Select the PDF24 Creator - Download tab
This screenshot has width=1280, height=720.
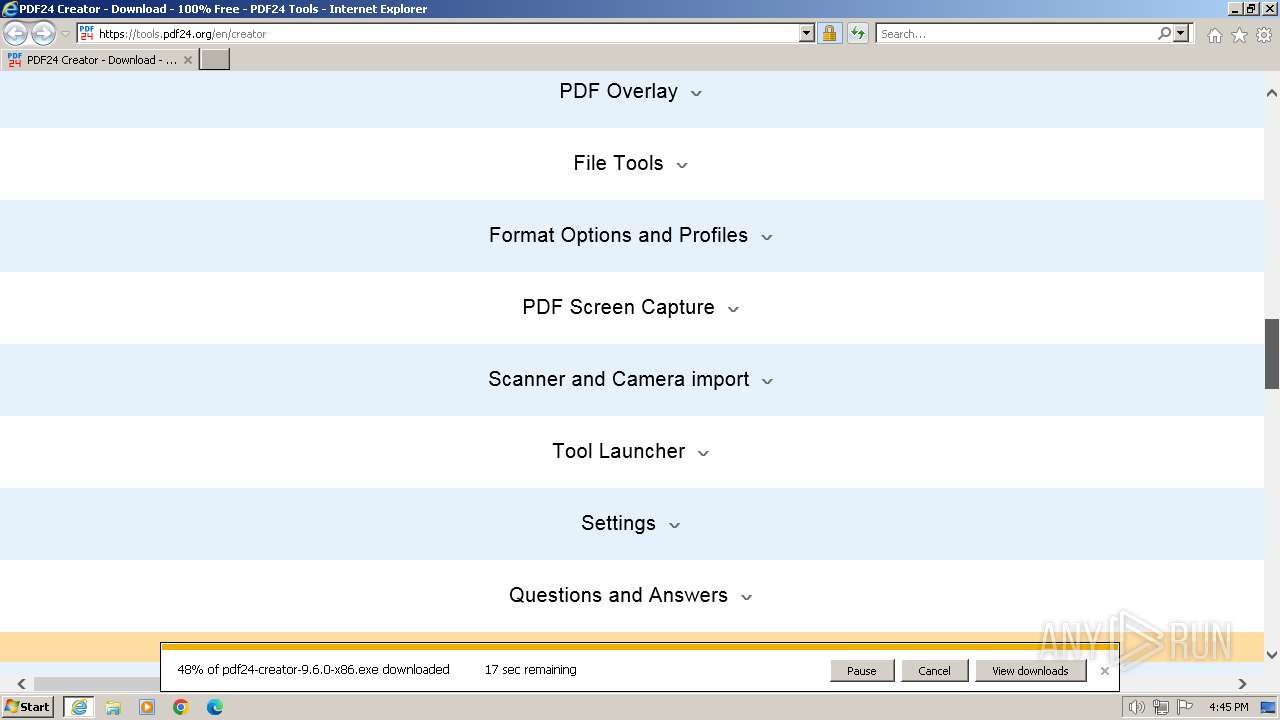point(100,60)
